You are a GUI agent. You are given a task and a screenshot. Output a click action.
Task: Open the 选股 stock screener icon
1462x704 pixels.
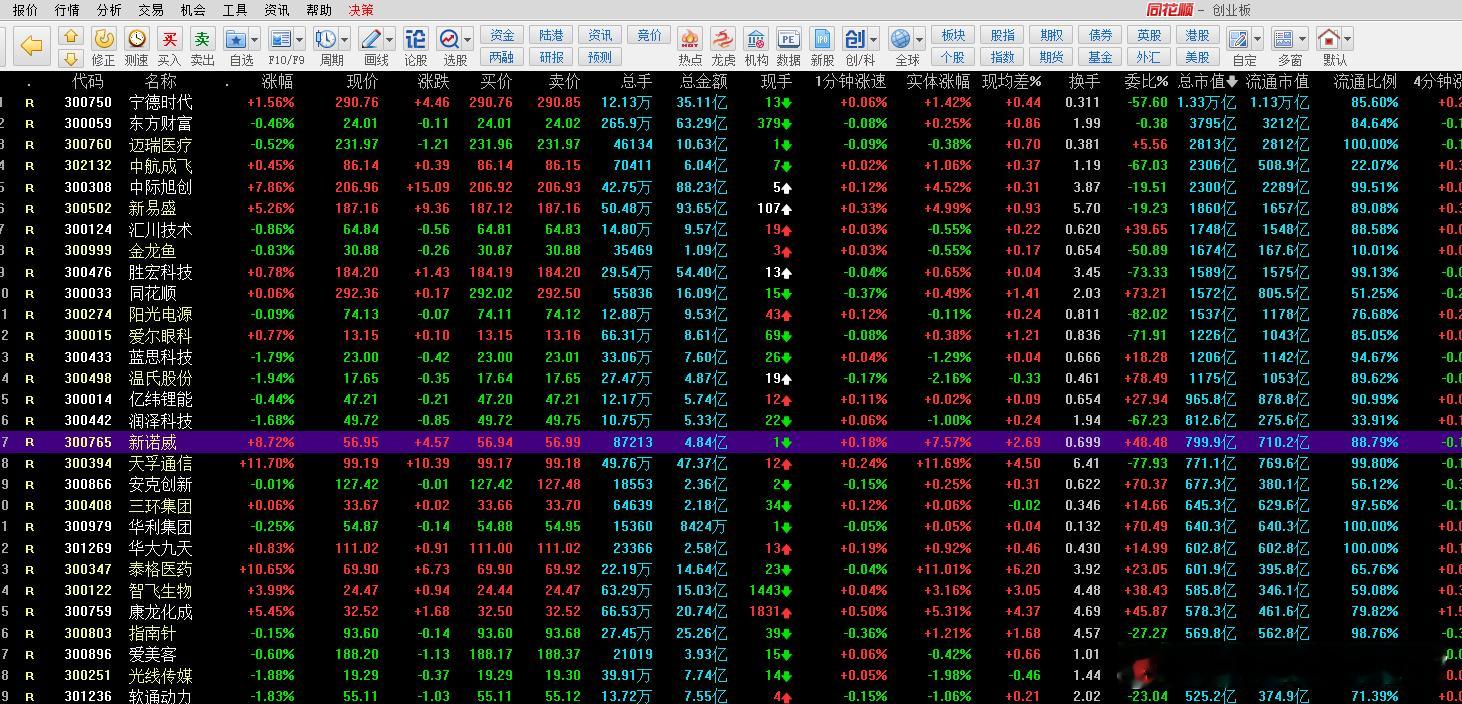point(449,39)
